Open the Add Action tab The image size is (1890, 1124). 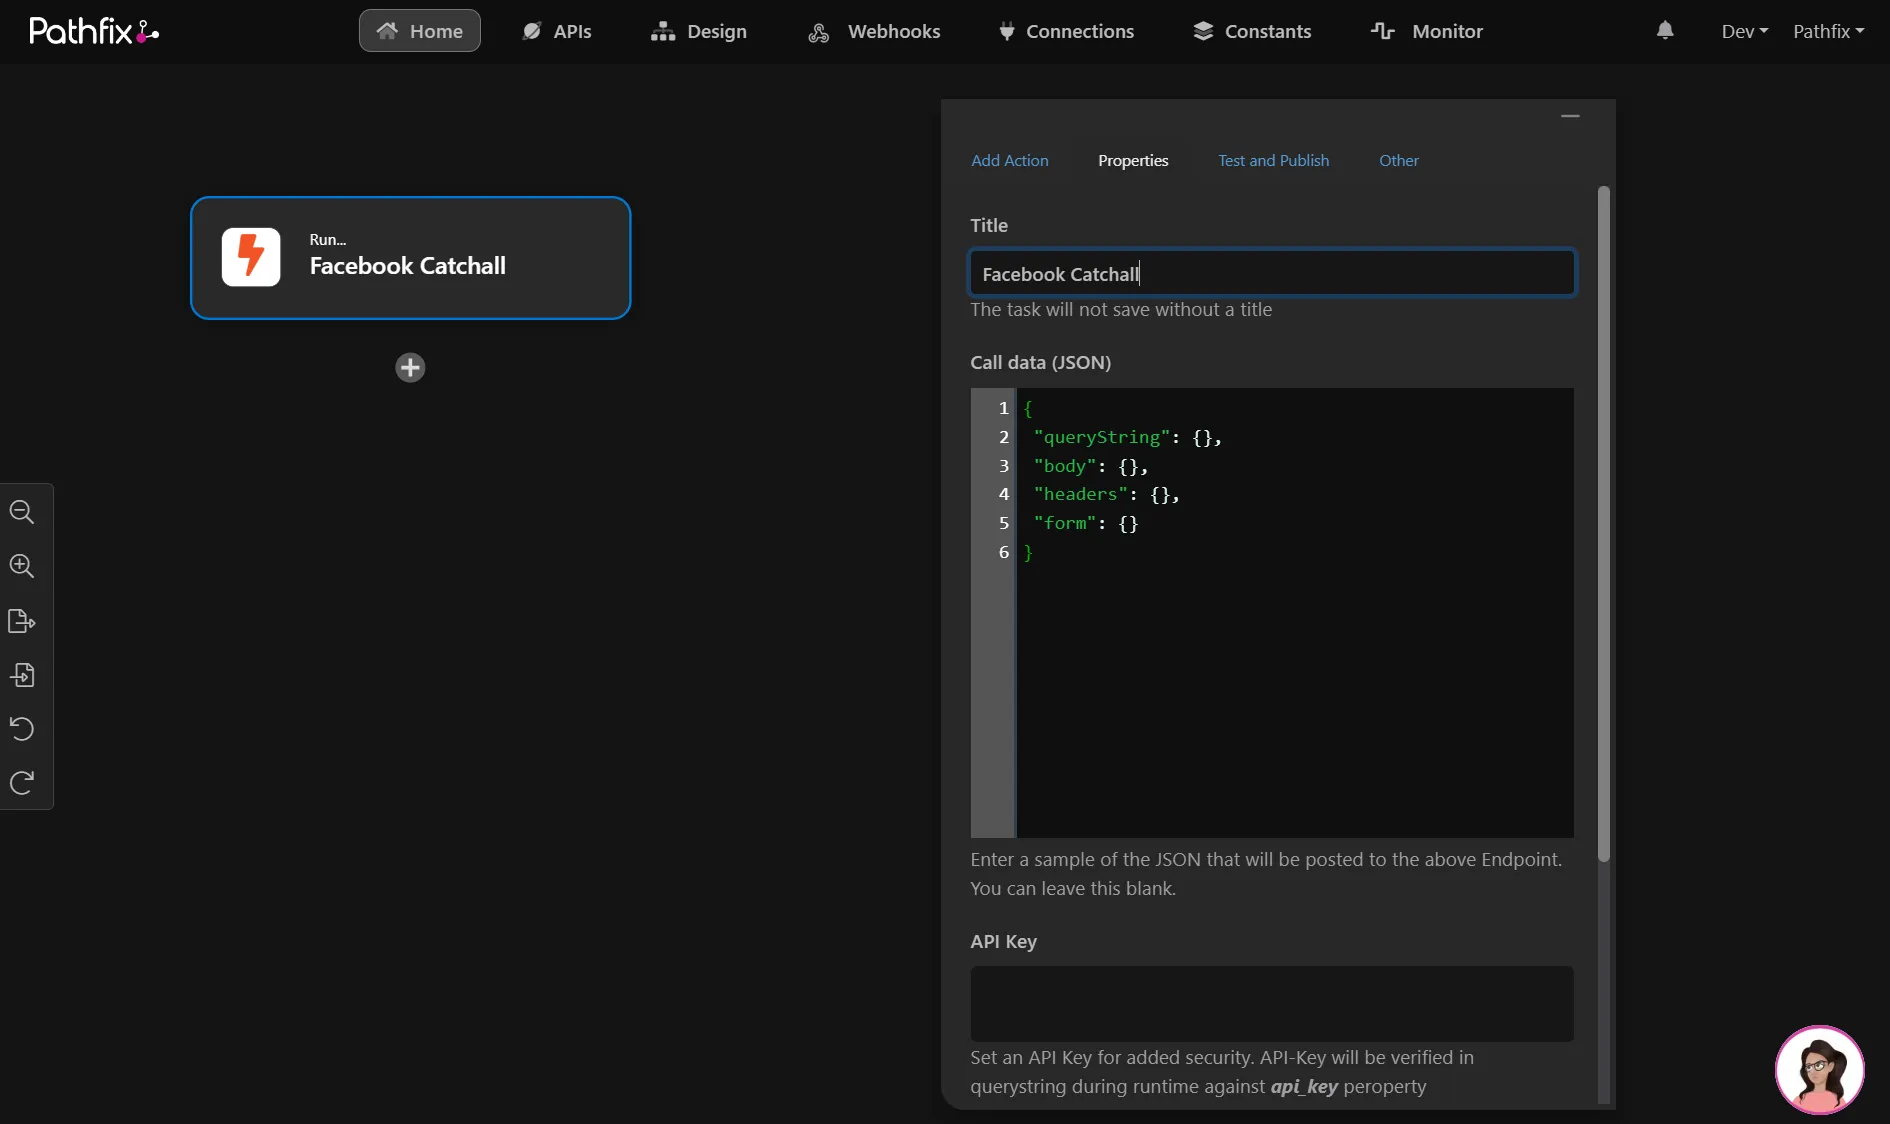coord(1010,160)
